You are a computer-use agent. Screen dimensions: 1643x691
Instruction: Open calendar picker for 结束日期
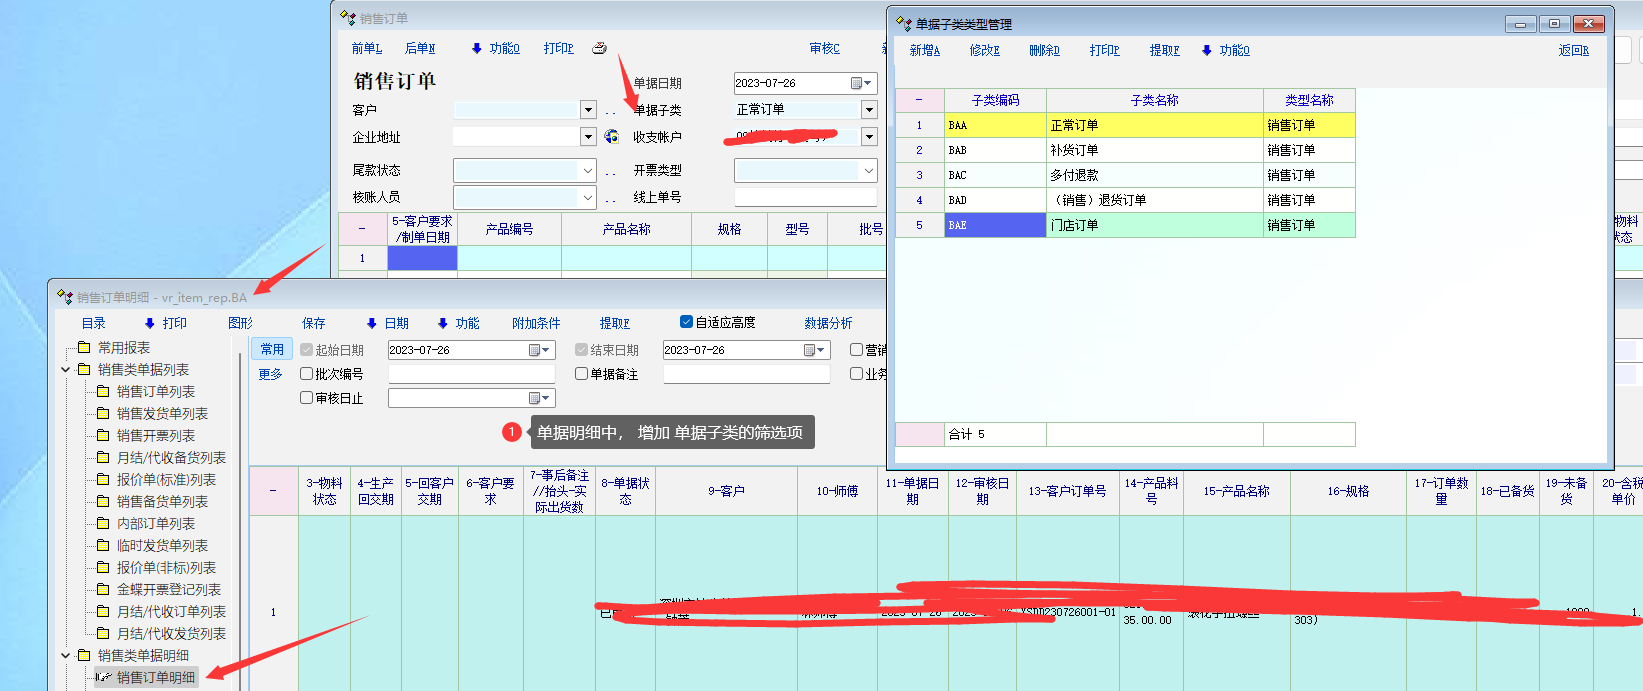point(810,350)
